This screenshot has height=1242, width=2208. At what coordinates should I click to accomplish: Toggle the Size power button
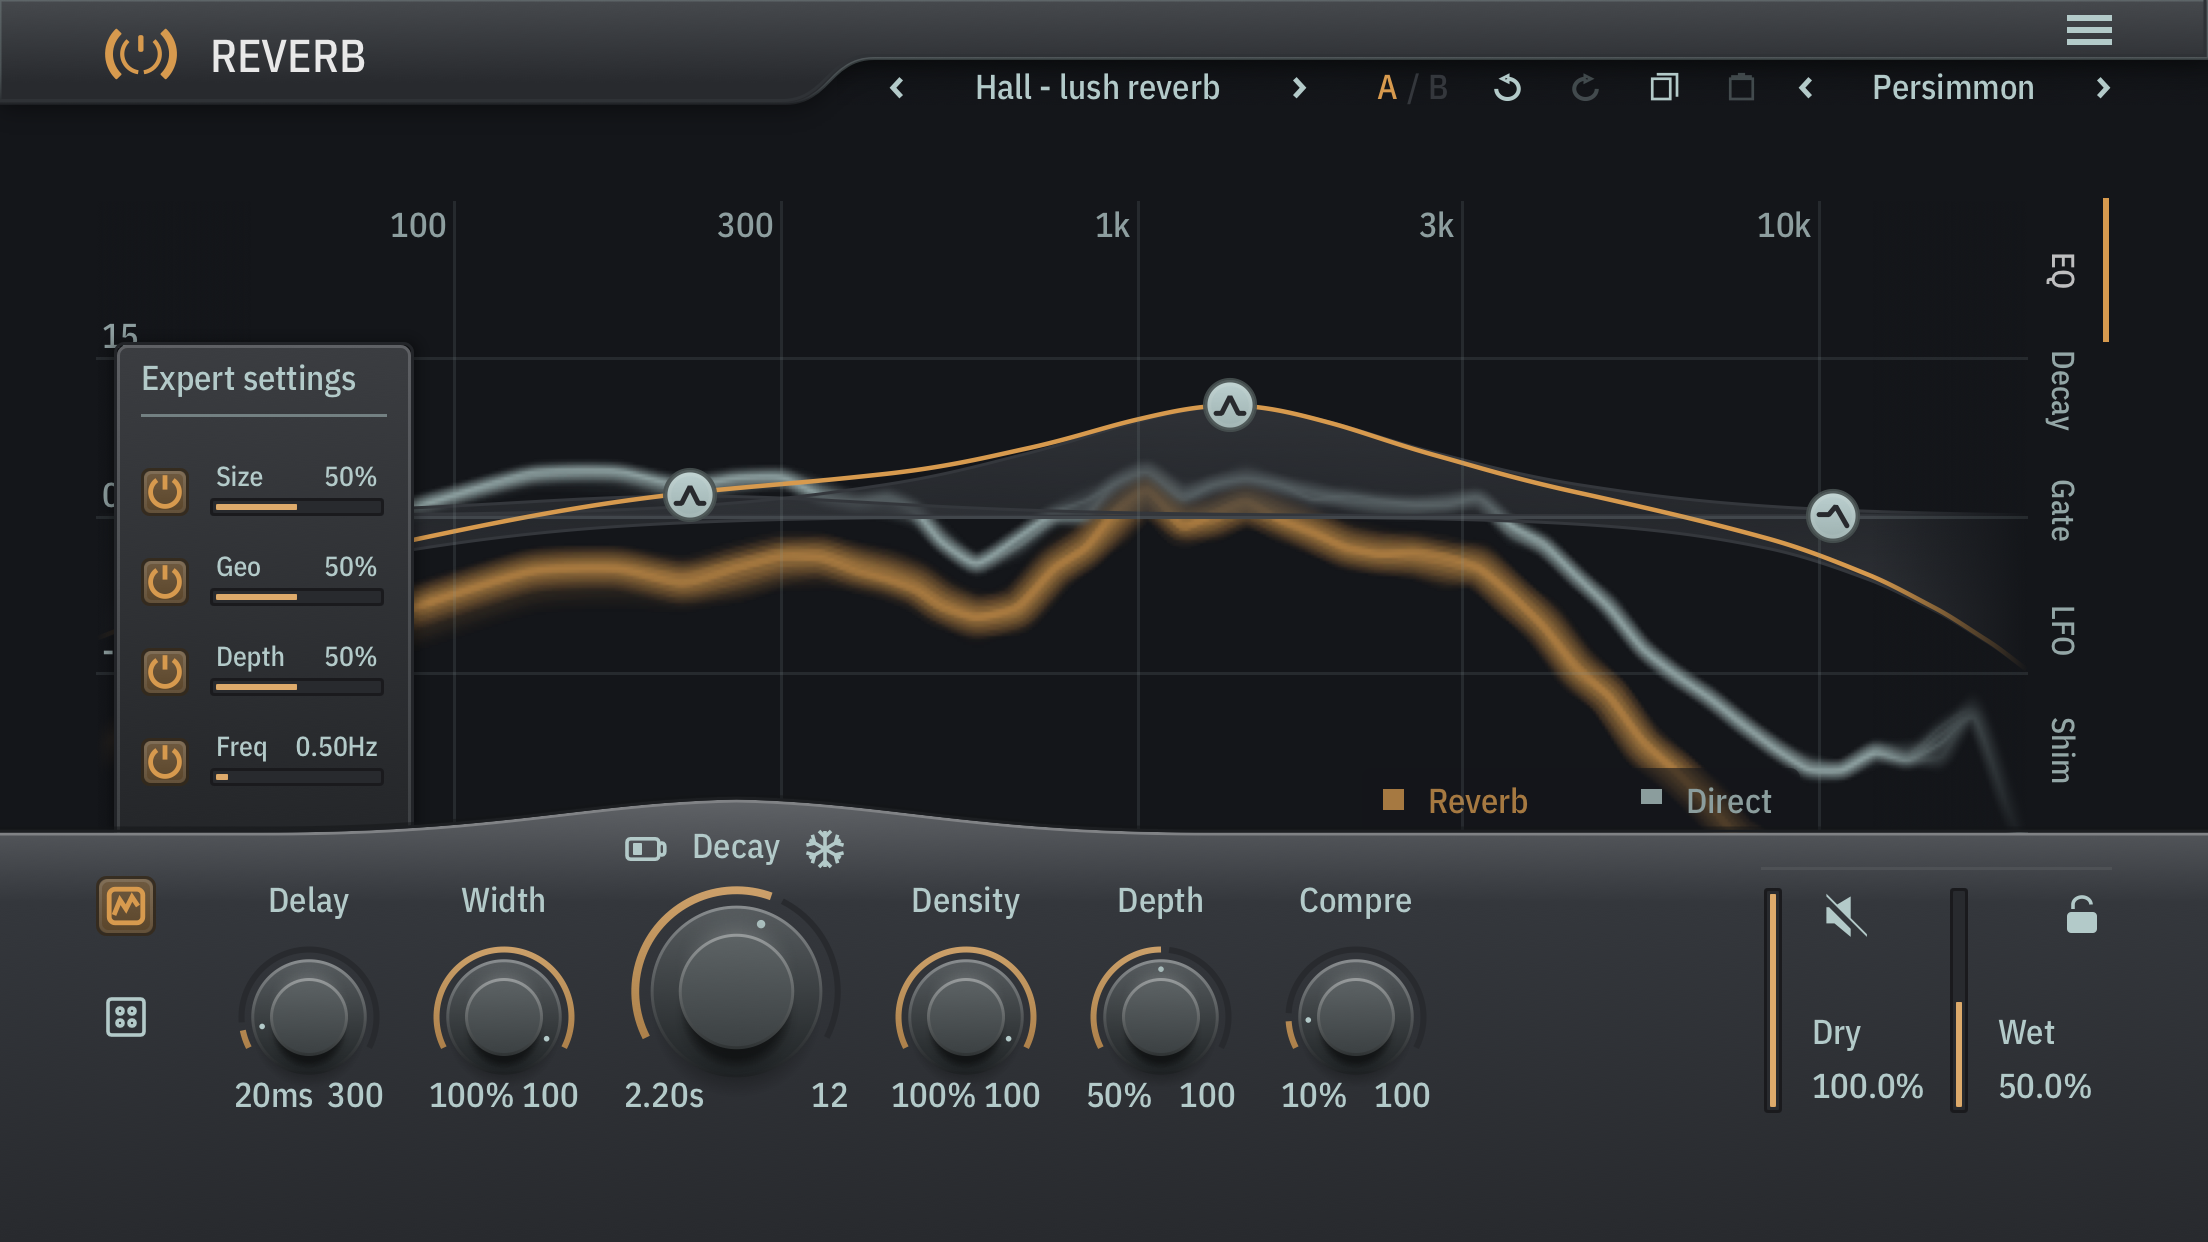[165, 492]
